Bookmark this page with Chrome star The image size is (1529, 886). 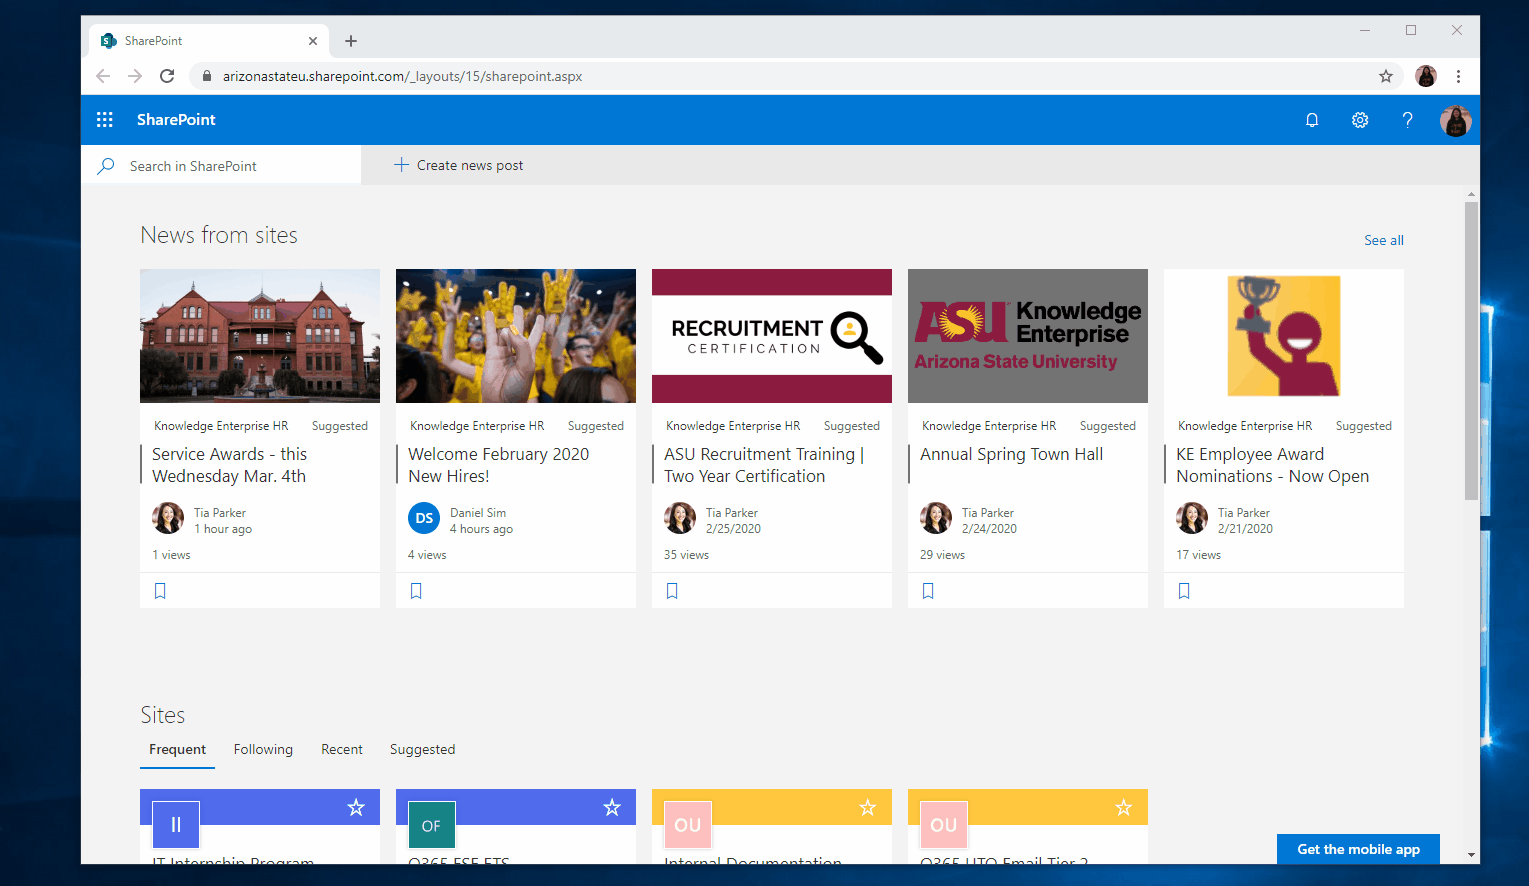pos(1386,76)
